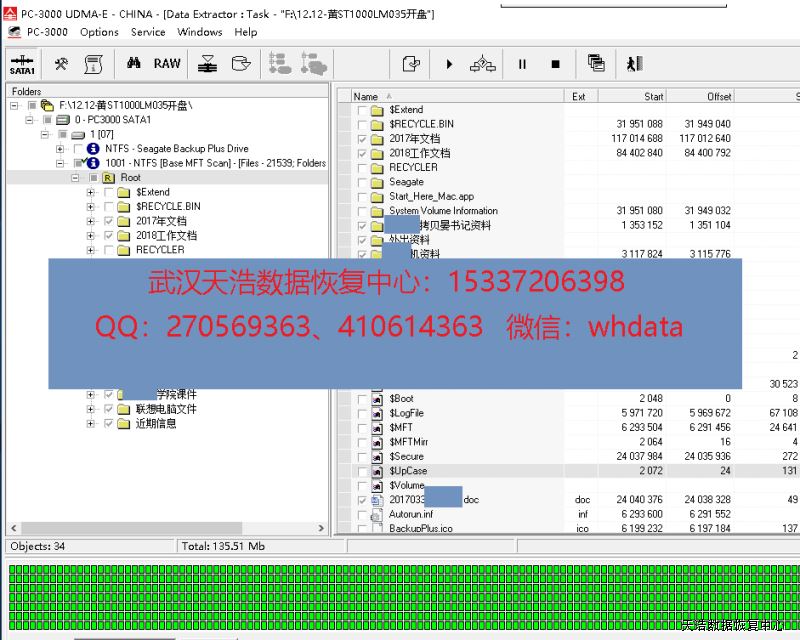Uncheck the 2017年文档 folder in tree
The width and height of the screenshot is (800, 640).
pyautogui.click(x=108, y=221)
